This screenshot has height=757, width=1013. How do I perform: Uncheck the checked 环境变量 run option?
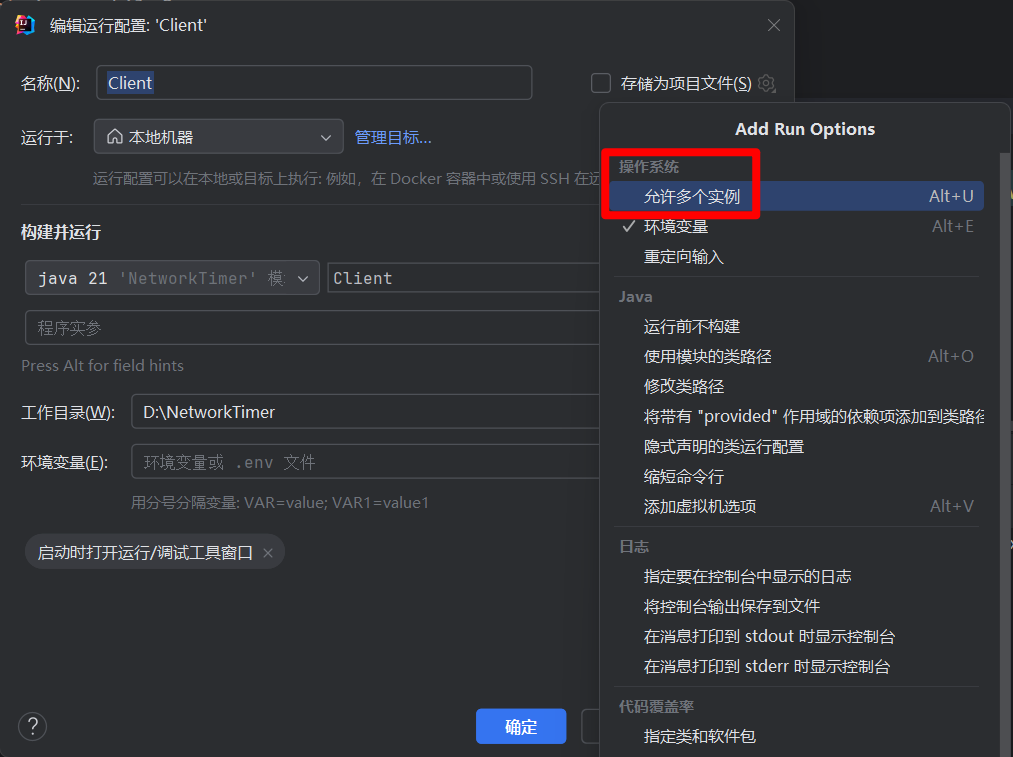(x=676, y=226)
